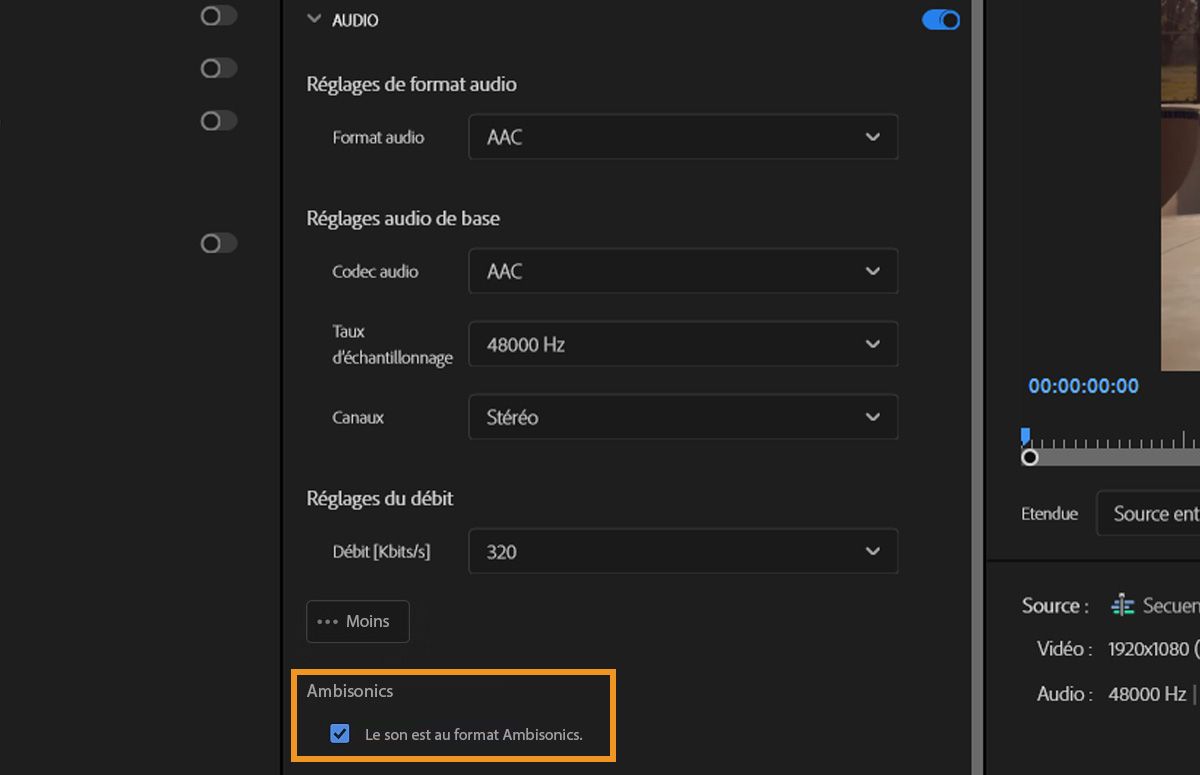Click the Moins button
This screenshot has width=1200, height=775.
tap(357, 621)
